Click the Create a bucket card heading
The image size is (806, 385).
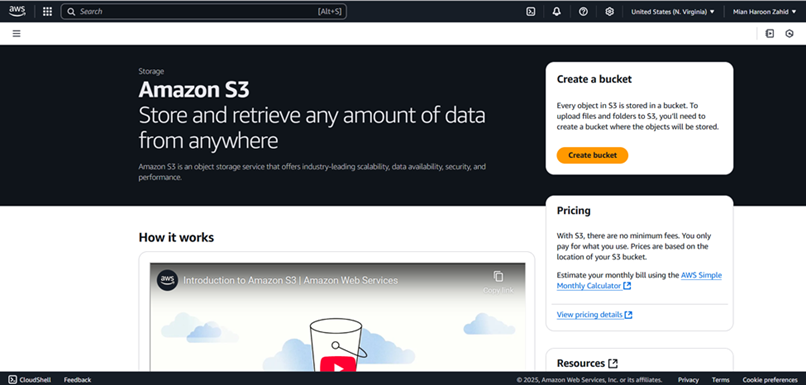click(x=594, y=79)
